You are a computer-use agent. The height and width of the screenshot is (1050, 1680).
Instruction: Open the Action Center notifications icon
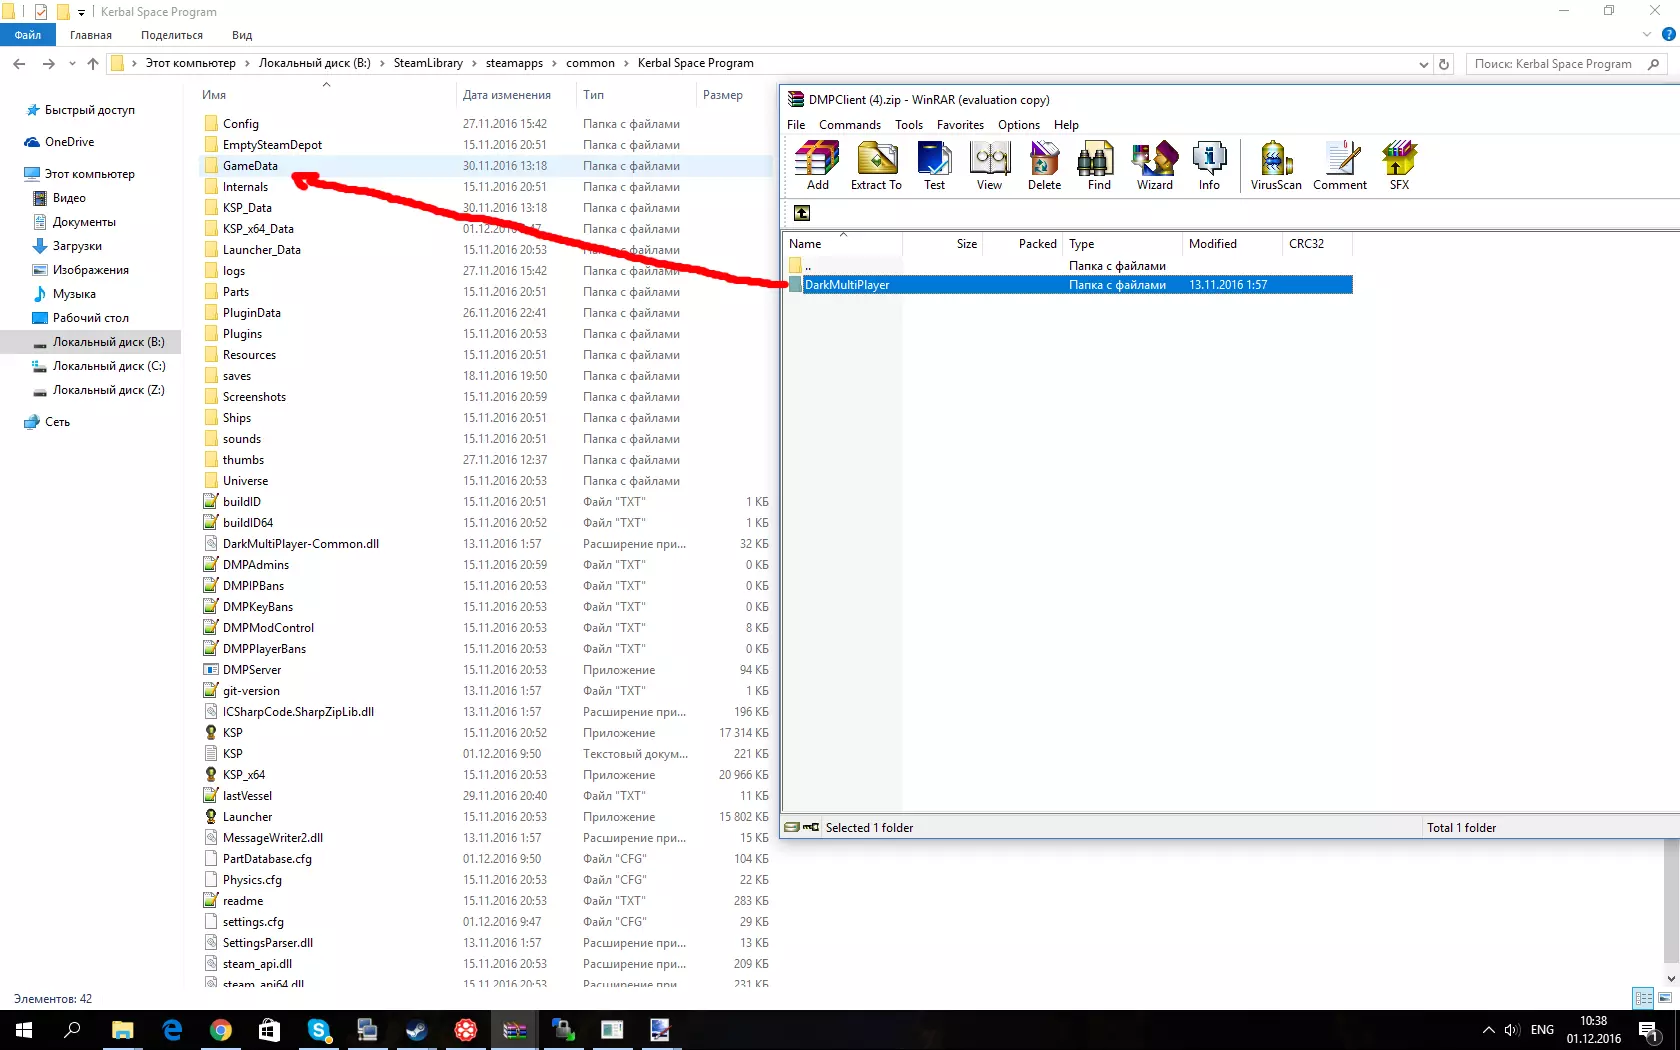pos(1650,1030)
